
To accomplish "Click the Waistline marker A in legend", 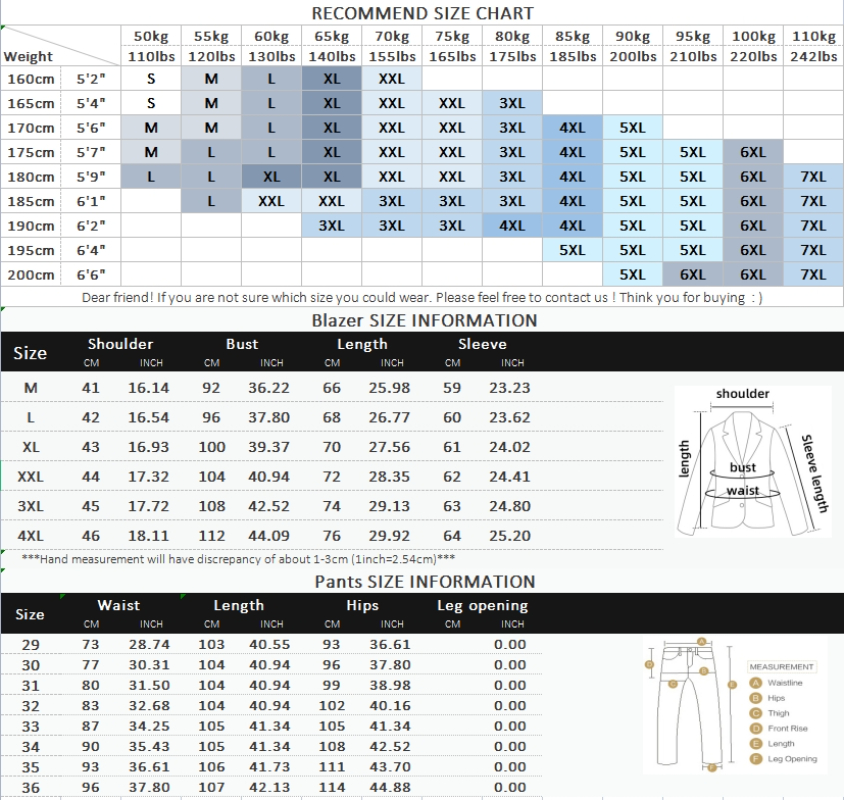I will pos(756,683).
